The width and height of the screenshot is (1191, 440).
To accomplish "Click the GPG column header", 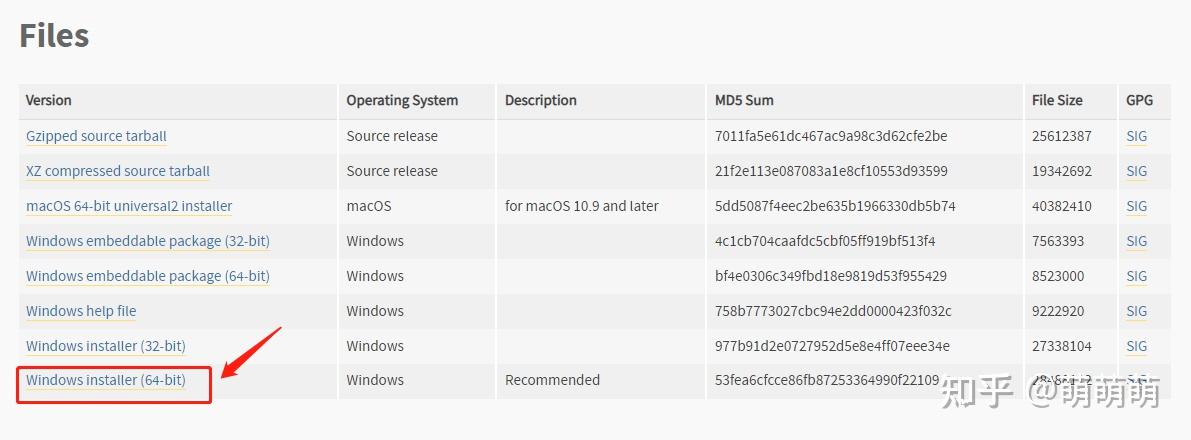I will pos(1140,100).
